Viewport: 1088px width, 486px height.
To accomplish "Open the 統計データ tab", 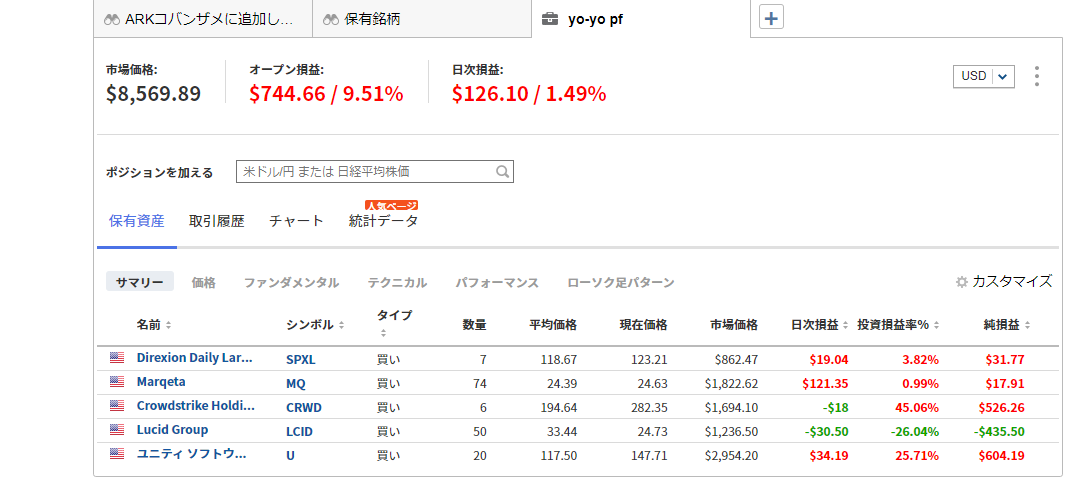I will coord(384,221).
